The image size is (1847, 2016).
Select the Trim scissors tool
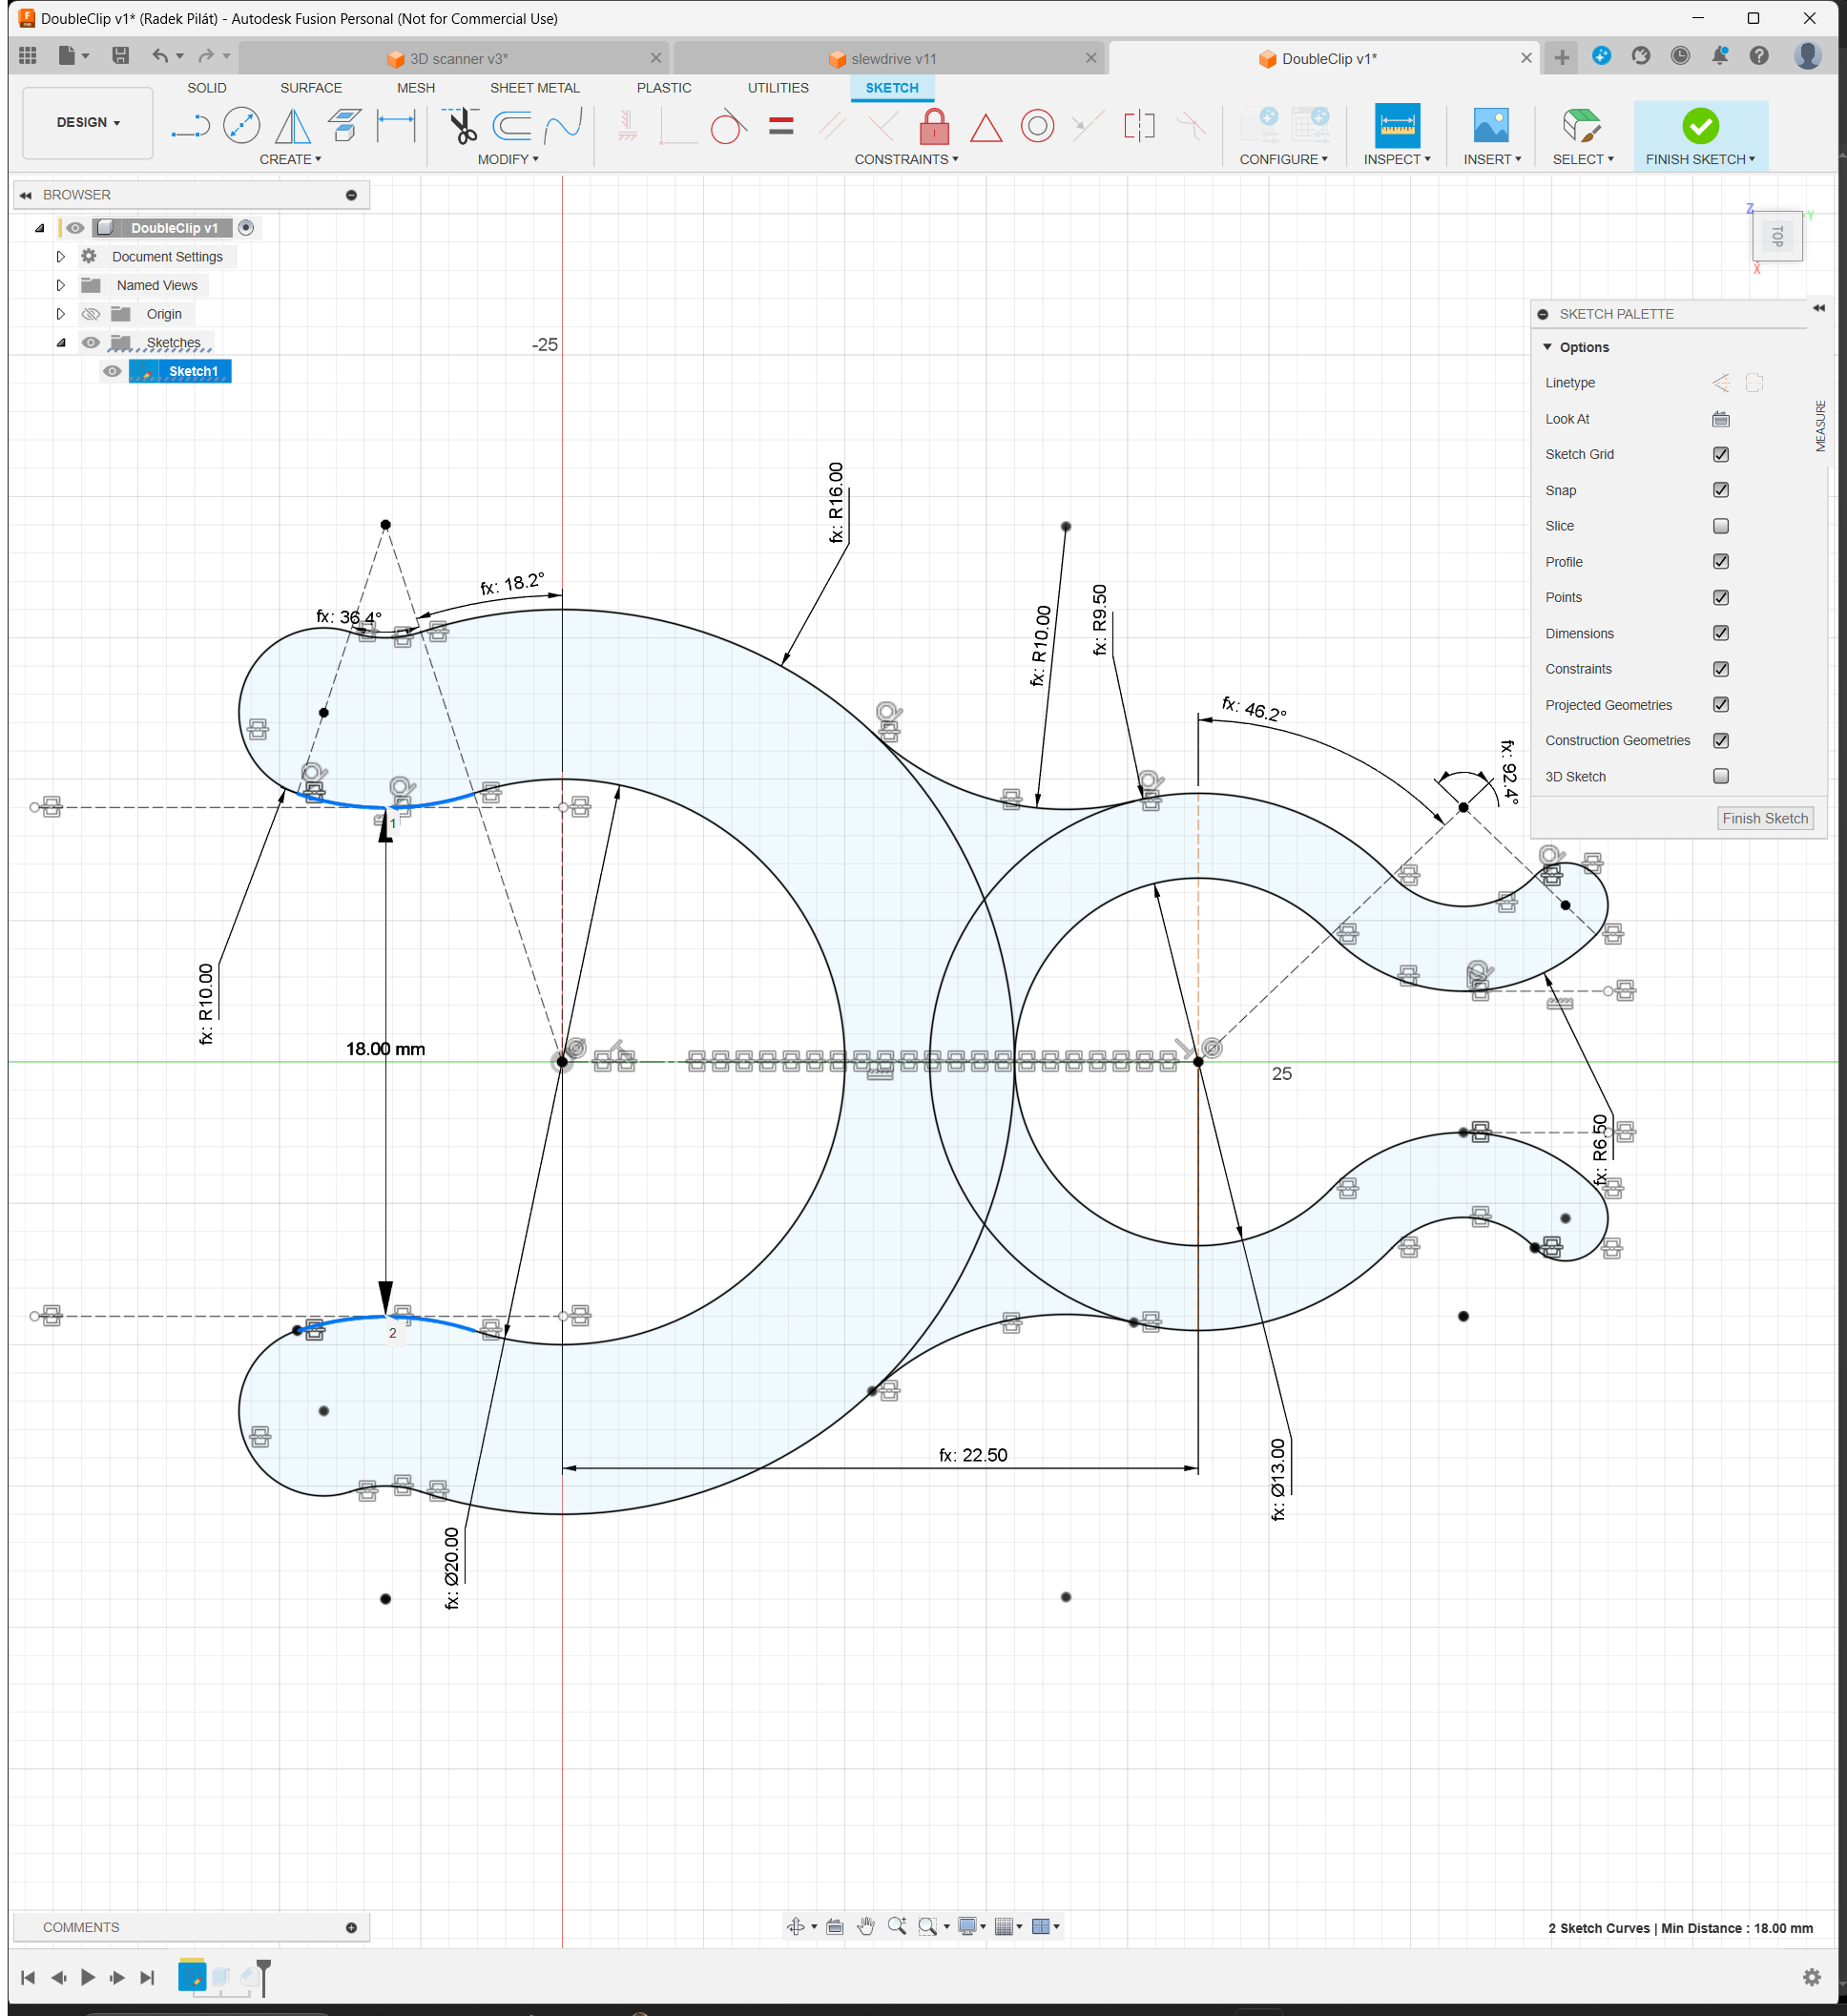click(x=462, y=126)
